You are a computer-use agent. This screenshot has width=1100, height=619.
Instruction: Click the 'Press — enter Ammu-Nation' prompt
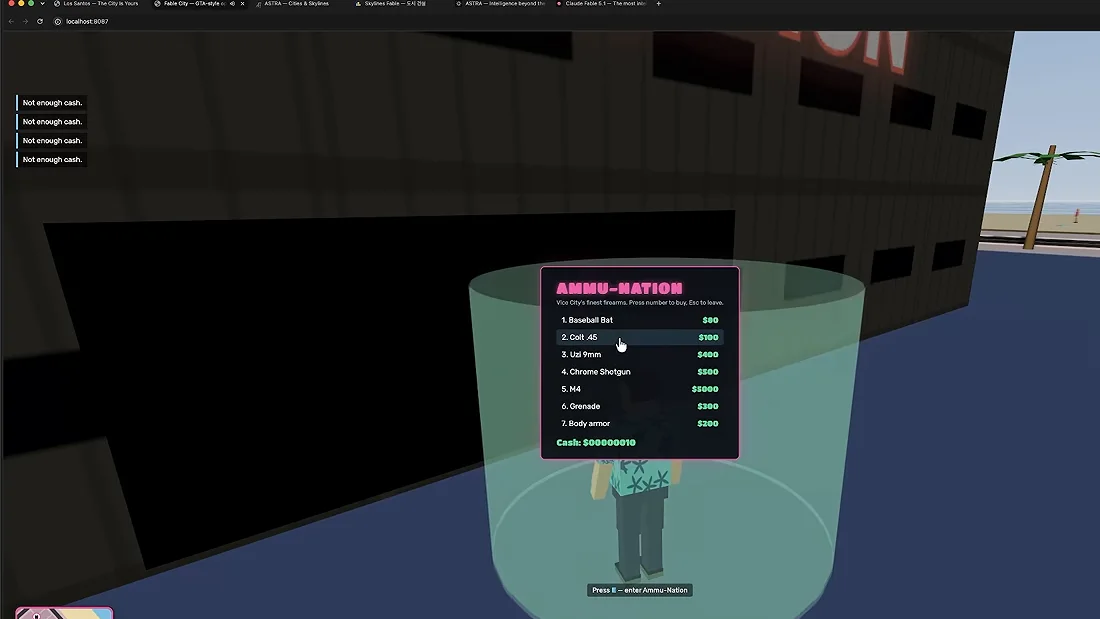(640, 590)
